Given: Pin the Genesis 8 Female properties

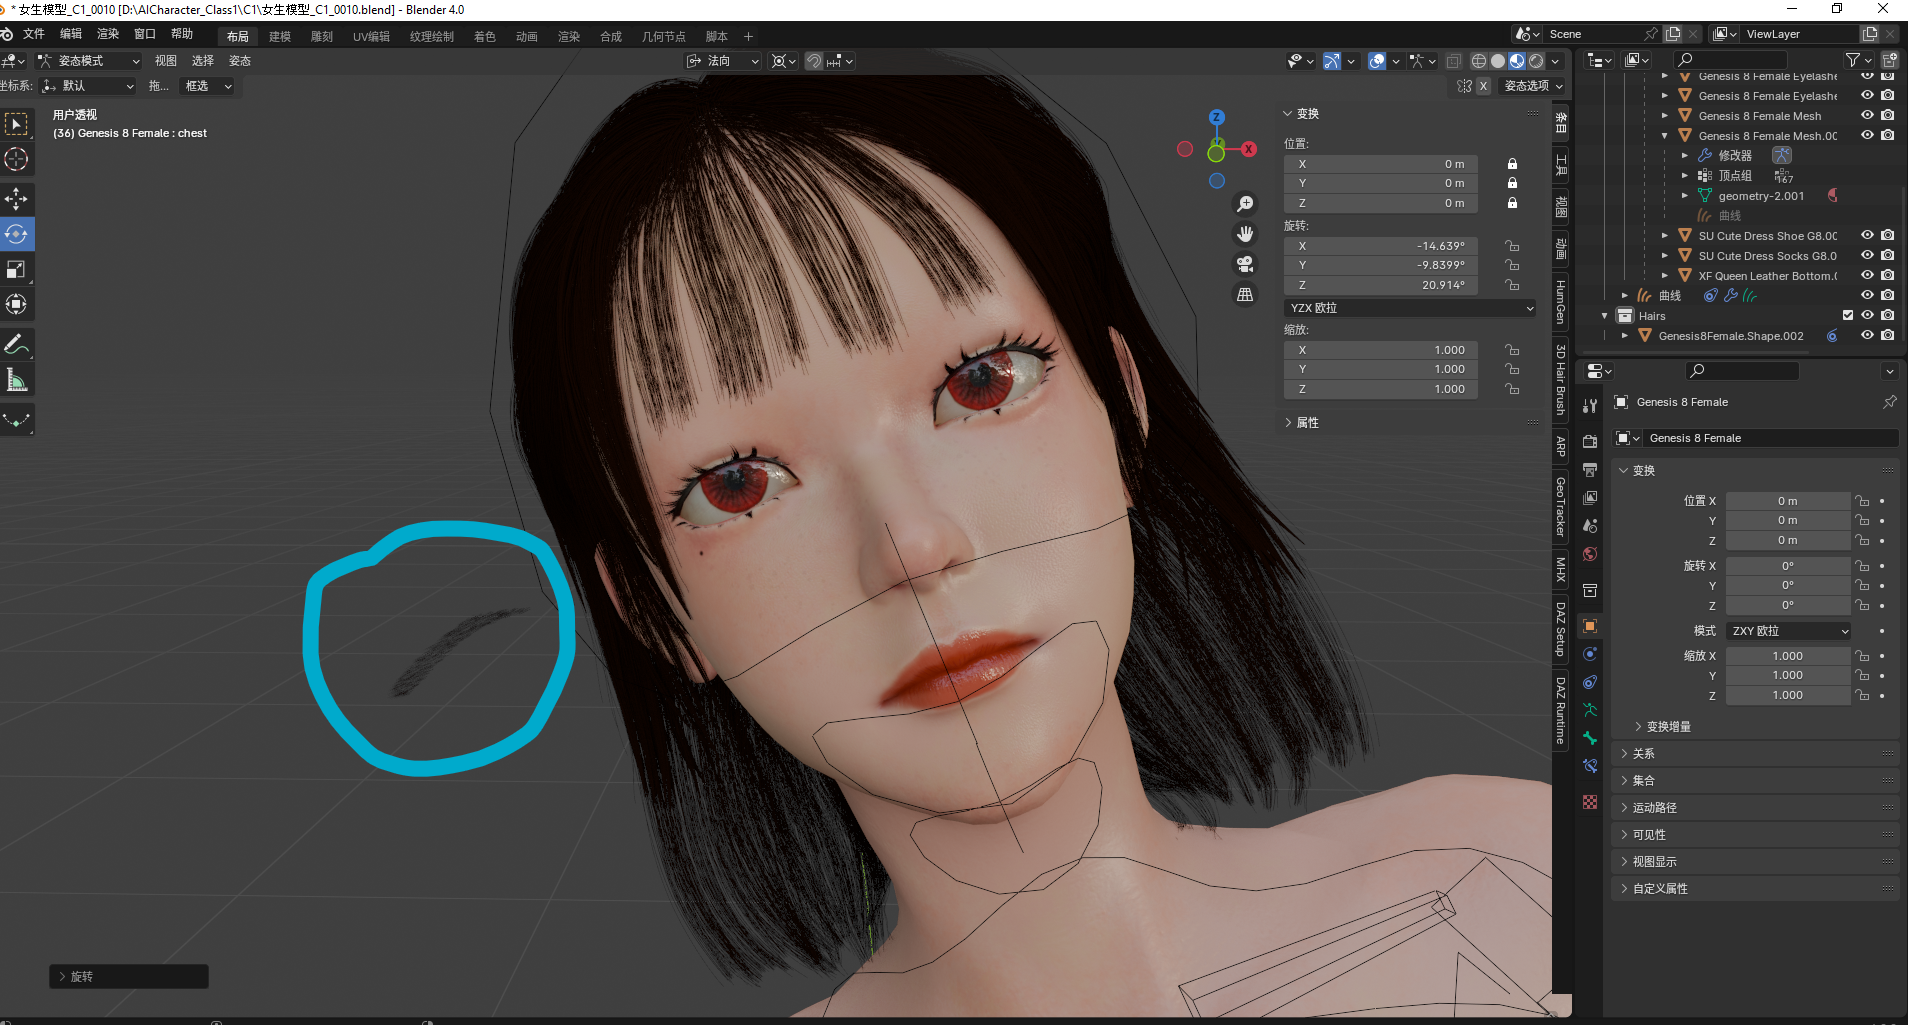Looking at the screenshot, I should pyautogui.click(x=1889, y=402).
